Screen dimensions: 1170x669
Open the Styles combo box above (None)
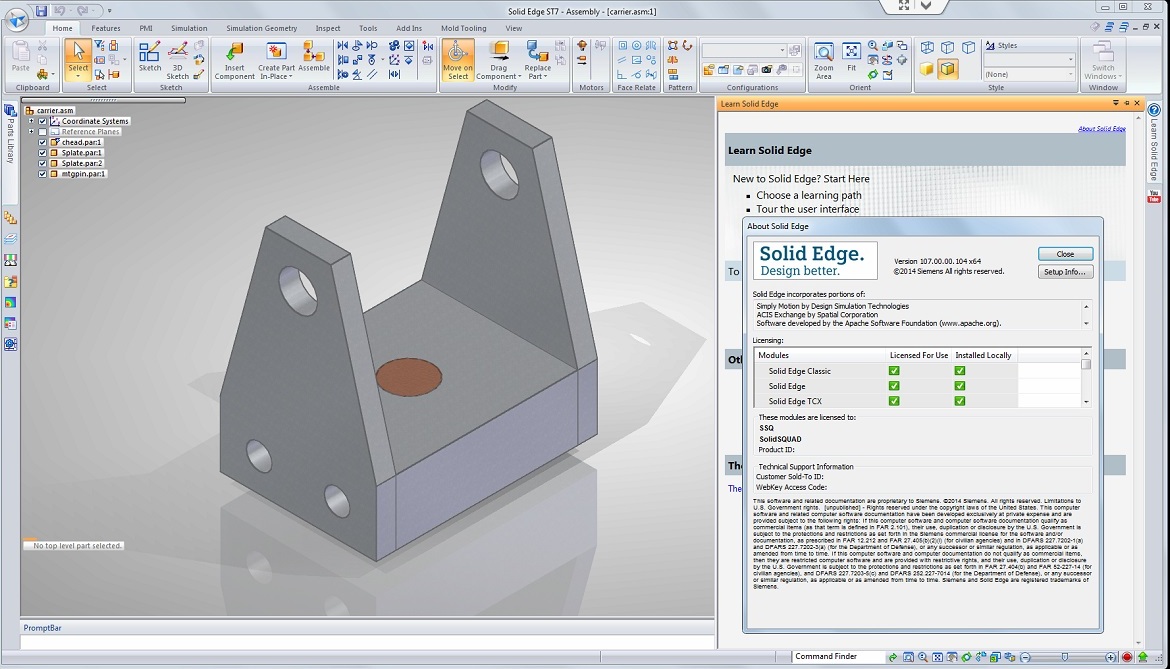click(x=1029, y=59)
